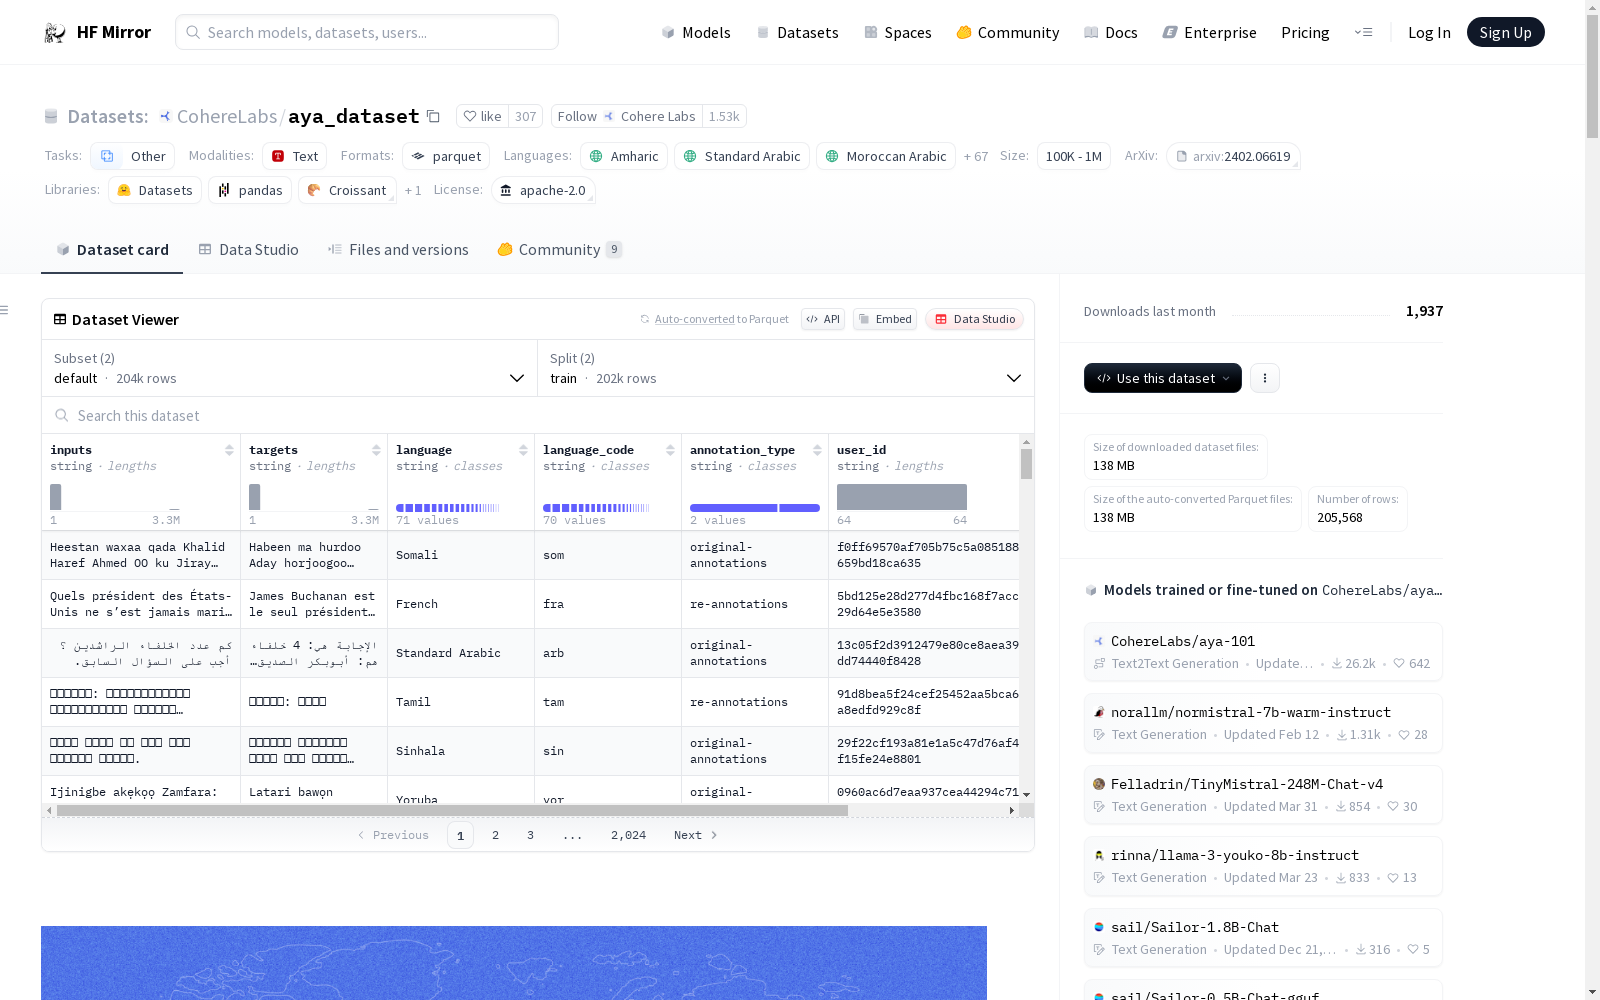Open Models in top navigation
Screen dimensions: 1600x1000
pyautogui.click(x=696, y=32)
